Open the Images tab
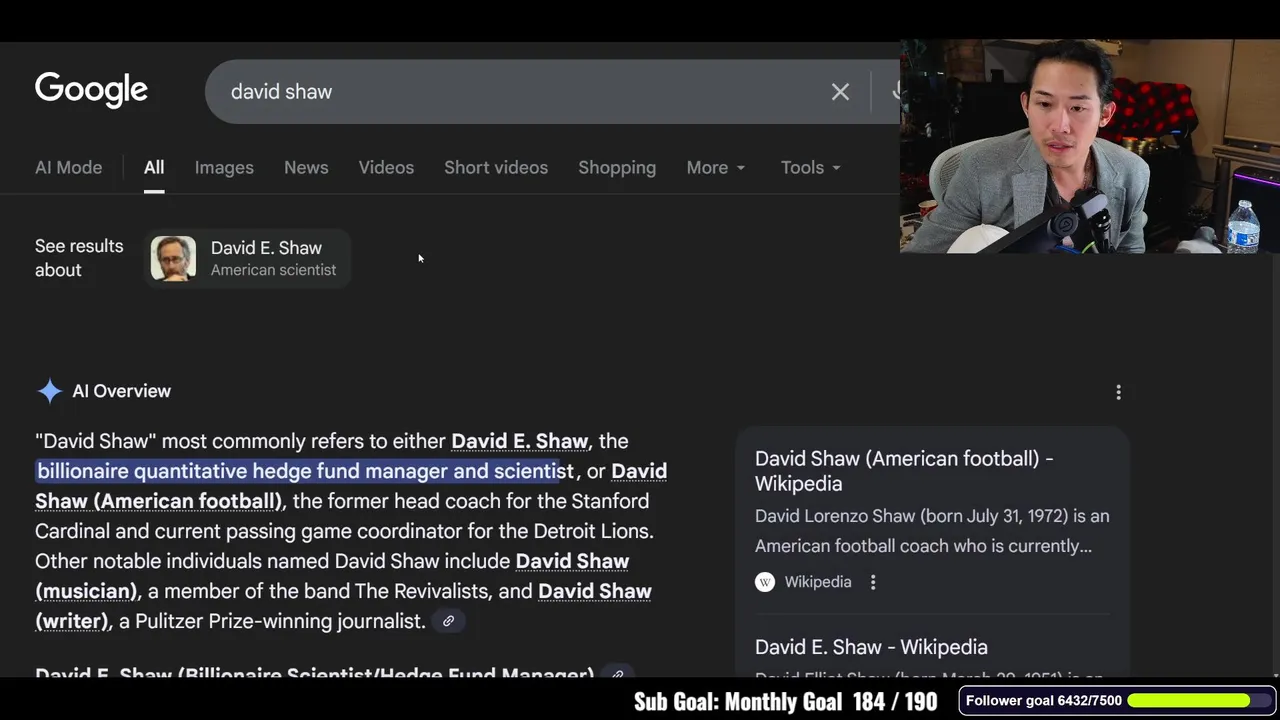 point(224,168)
